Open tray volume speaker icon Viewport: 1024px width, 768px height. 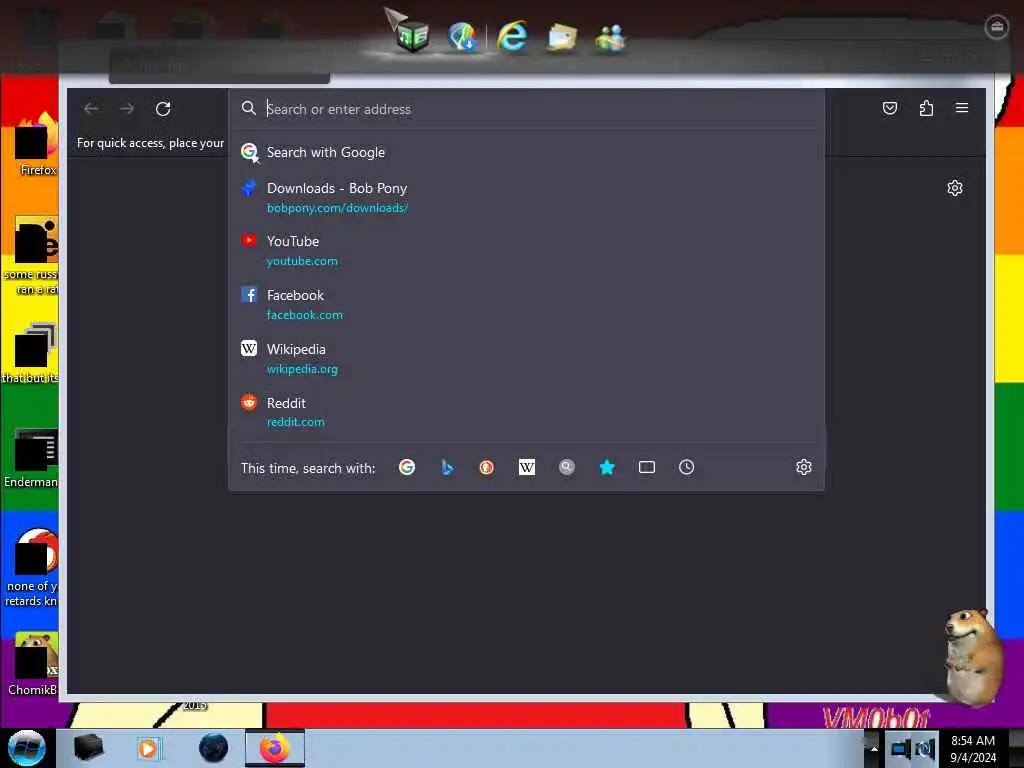click(925, 748)
